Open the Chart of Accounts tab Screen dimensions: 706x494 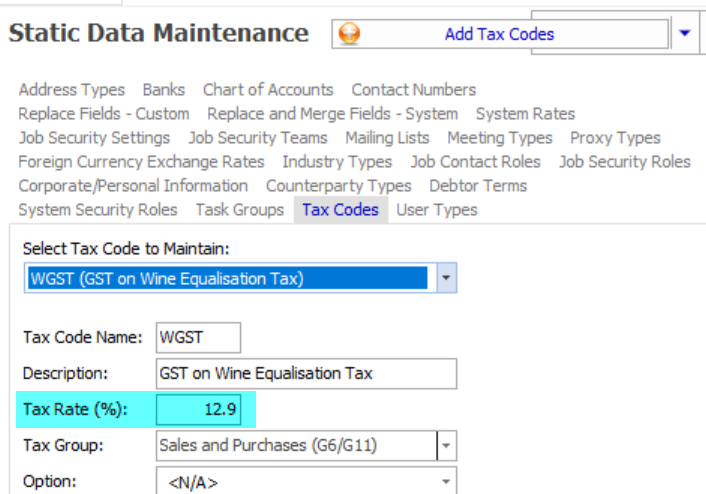[268, 90]
